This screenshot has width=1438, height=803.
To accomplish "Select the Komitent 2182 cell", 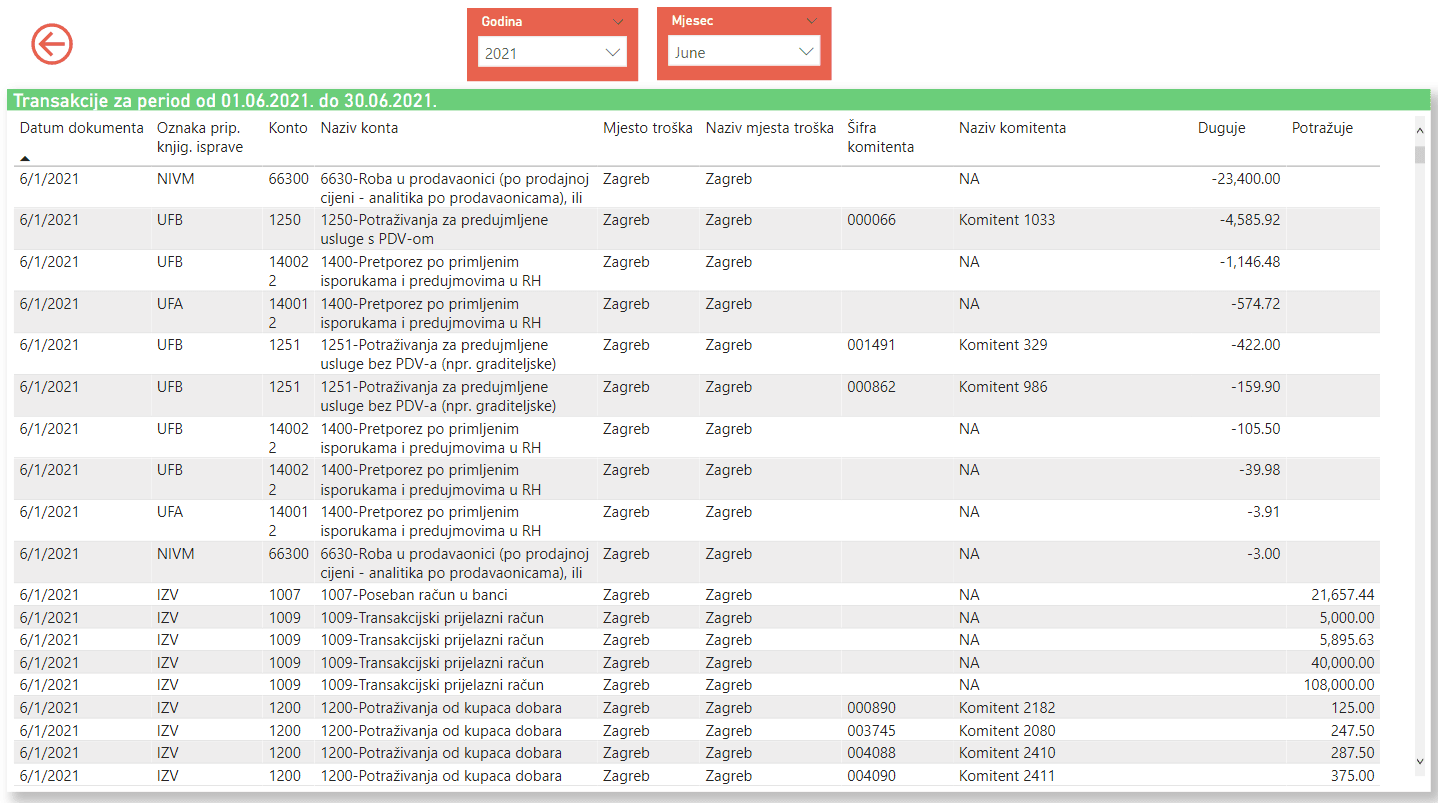I will tap(1007, 708).
